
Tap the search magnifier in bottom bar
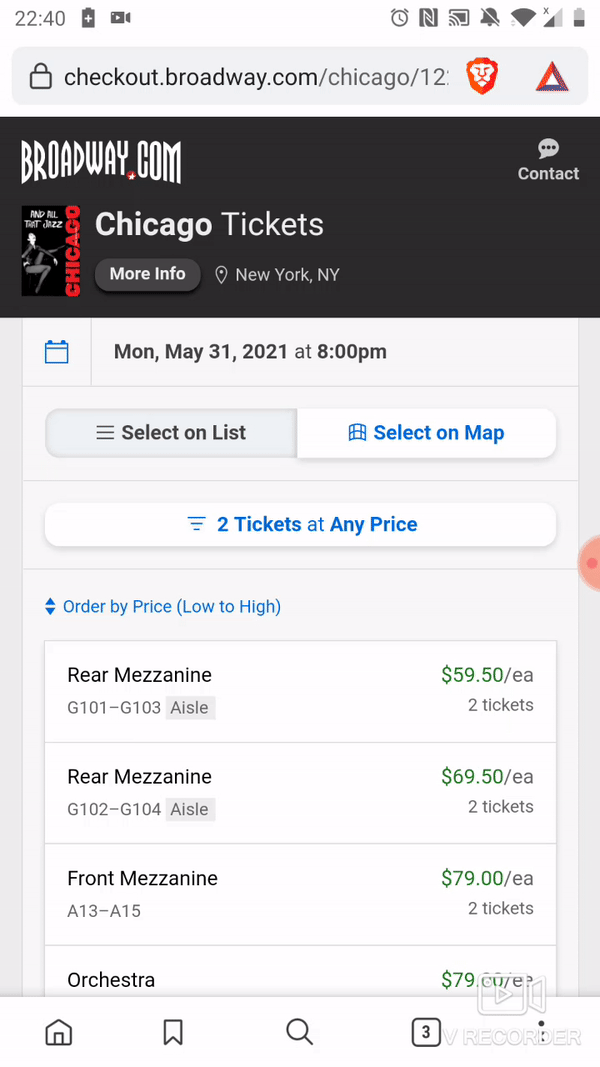tap(299, 1032)
